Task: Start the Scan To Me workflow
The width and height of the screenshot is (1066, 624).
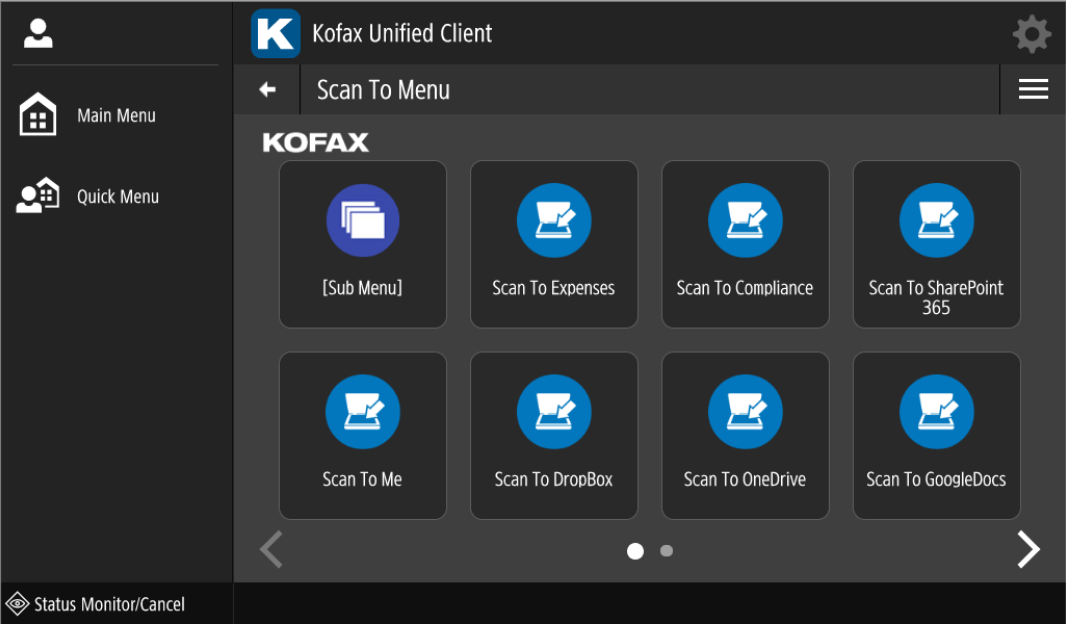Action: 362,413
